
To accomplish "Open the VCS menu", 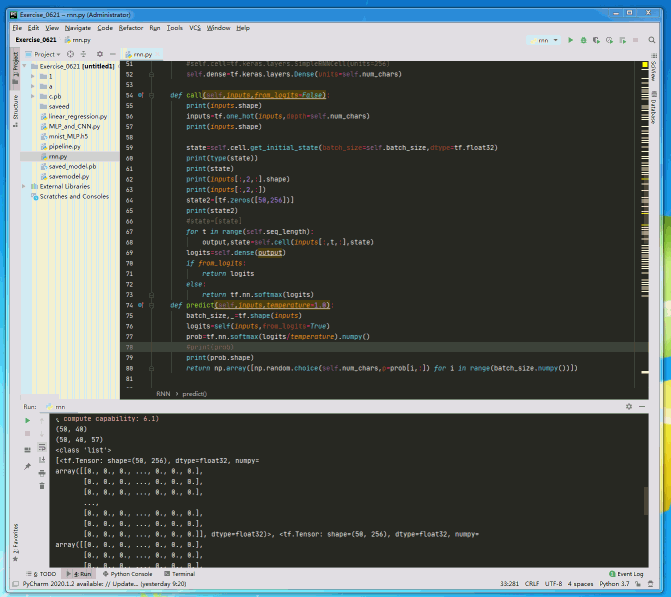I will [x=195, y=28].
